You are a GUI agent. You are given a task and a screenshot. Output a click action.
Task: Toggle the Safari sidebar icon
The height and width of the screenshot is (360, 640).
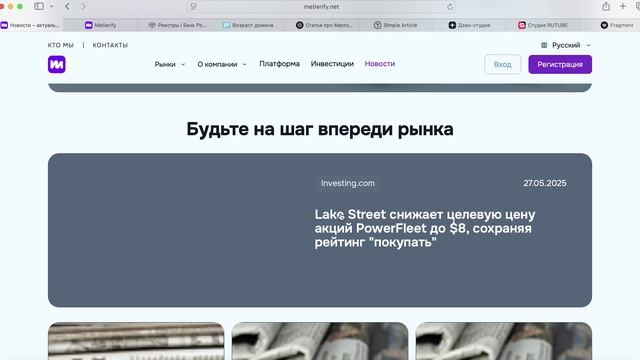coord(39,7)
